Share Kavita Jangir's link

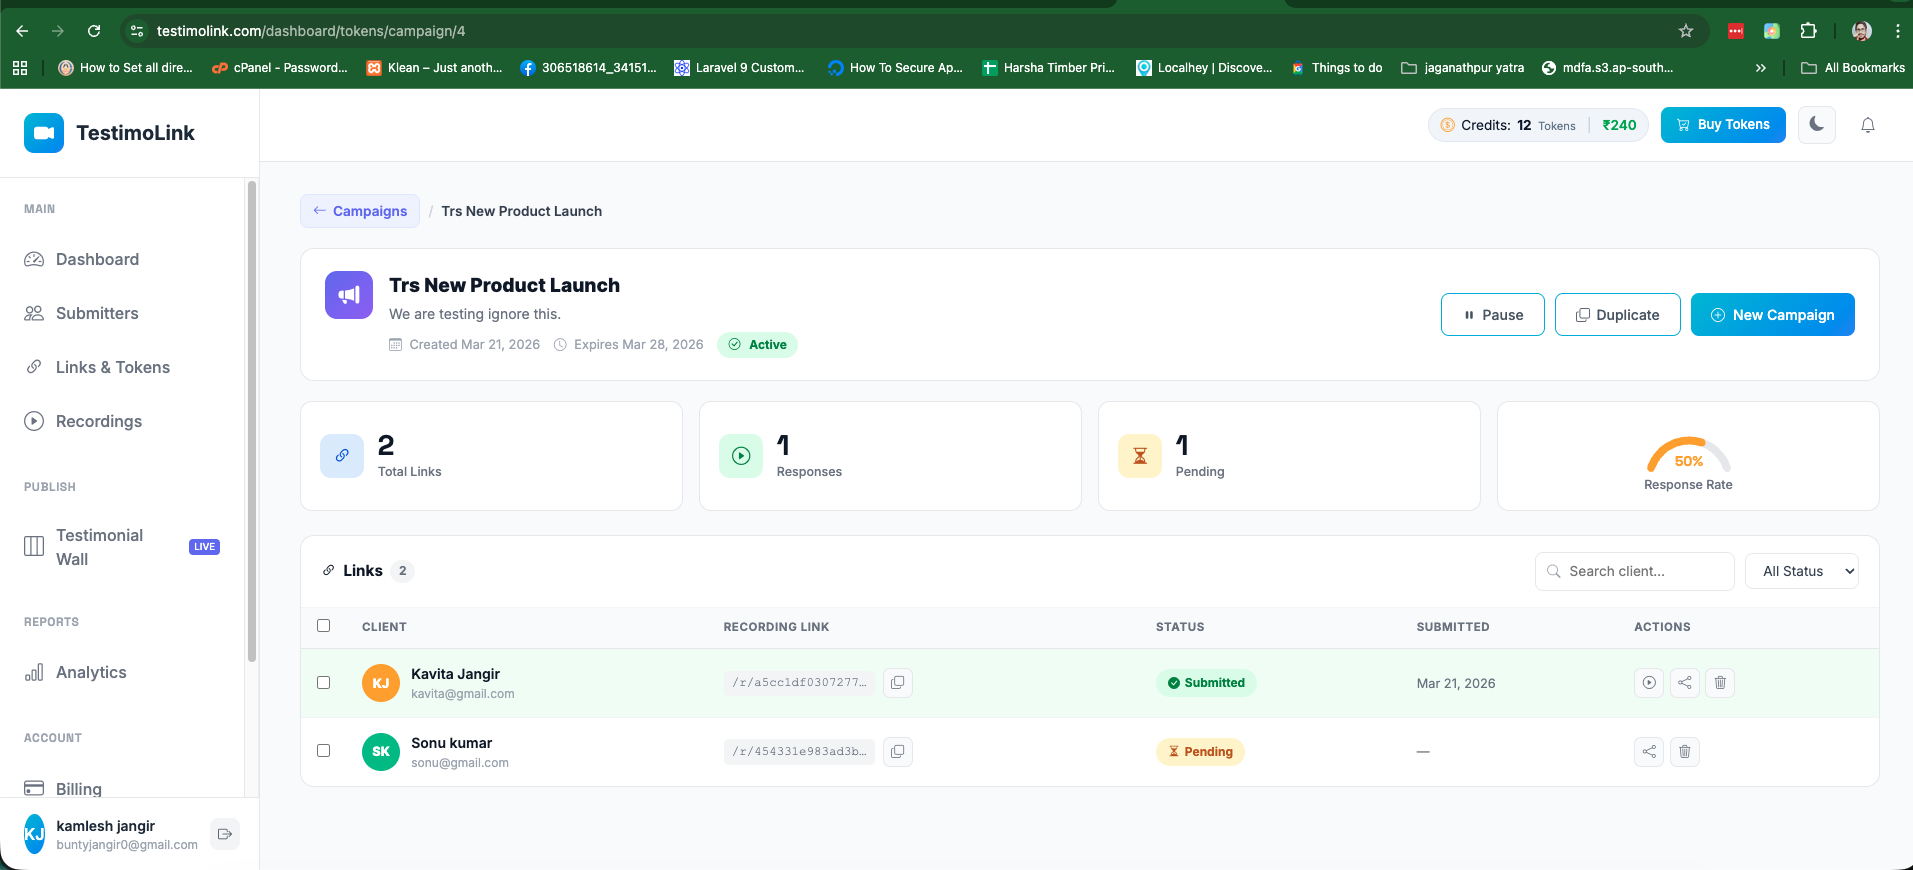pos(1685,683)
